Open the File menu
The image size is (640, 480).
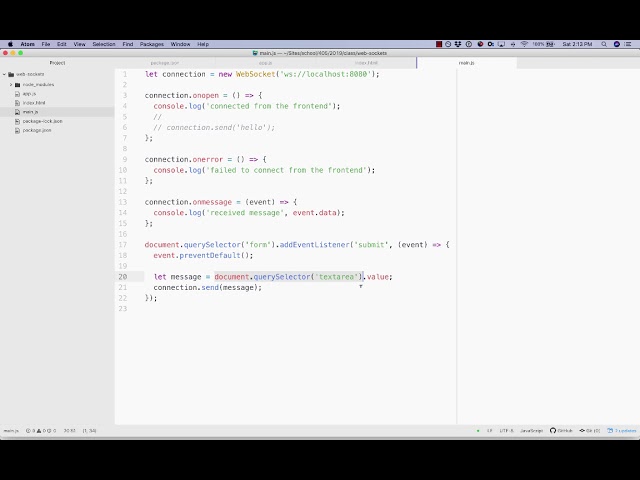[x=46, y=44]
